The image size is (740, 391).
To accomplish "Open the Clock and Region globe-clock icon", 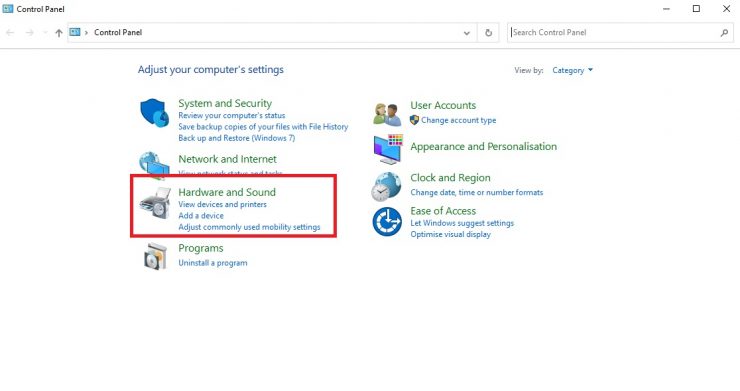I will pos(387,187).
